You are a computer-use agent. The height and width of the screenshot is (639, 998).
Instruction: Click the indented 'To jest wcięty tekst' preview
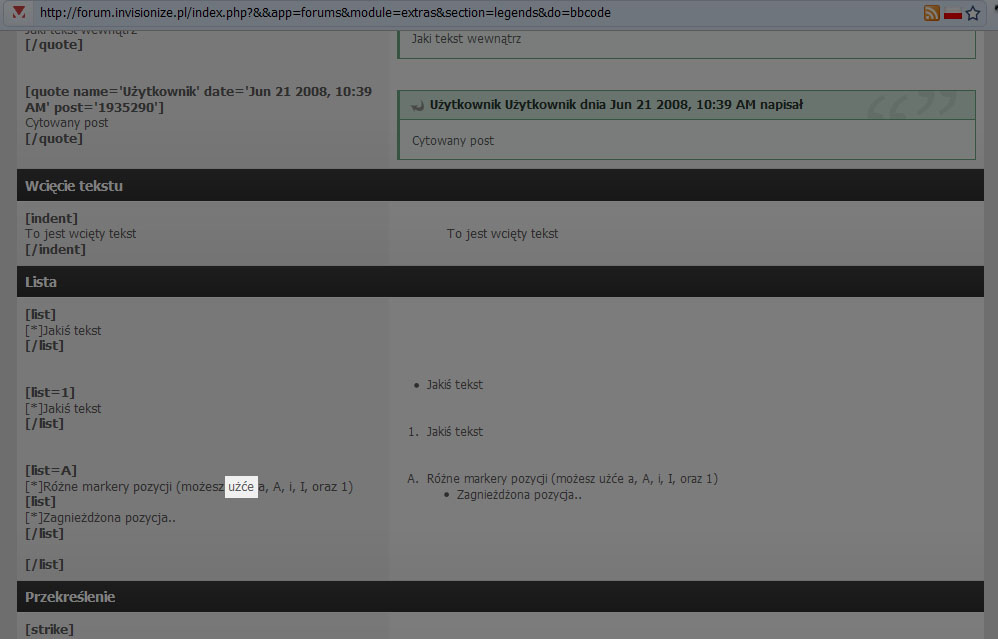pyautogui.click(x=502, y=234)
